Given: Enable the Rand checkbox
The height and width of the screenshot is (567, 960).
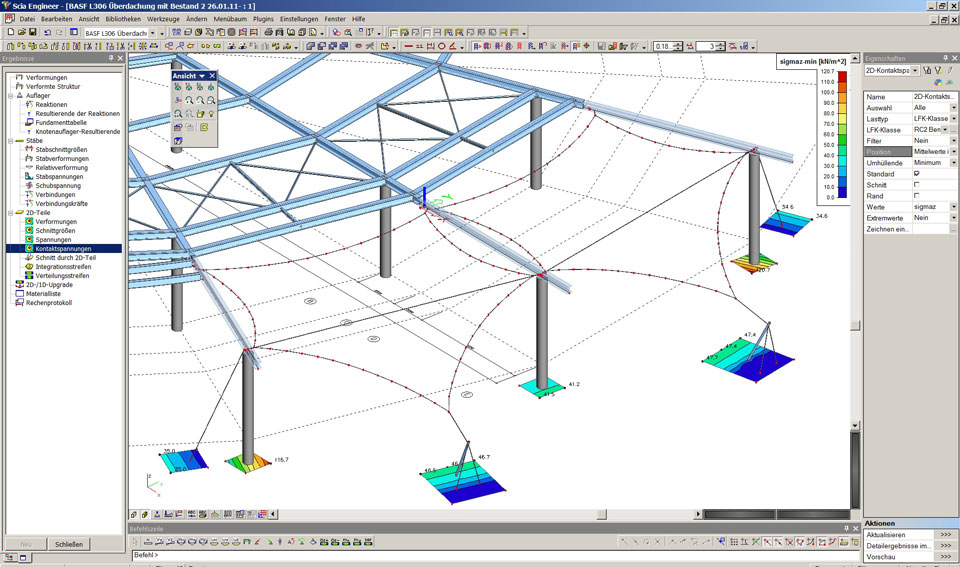Looking at the screenshot, I should click(x=917, y=196).
